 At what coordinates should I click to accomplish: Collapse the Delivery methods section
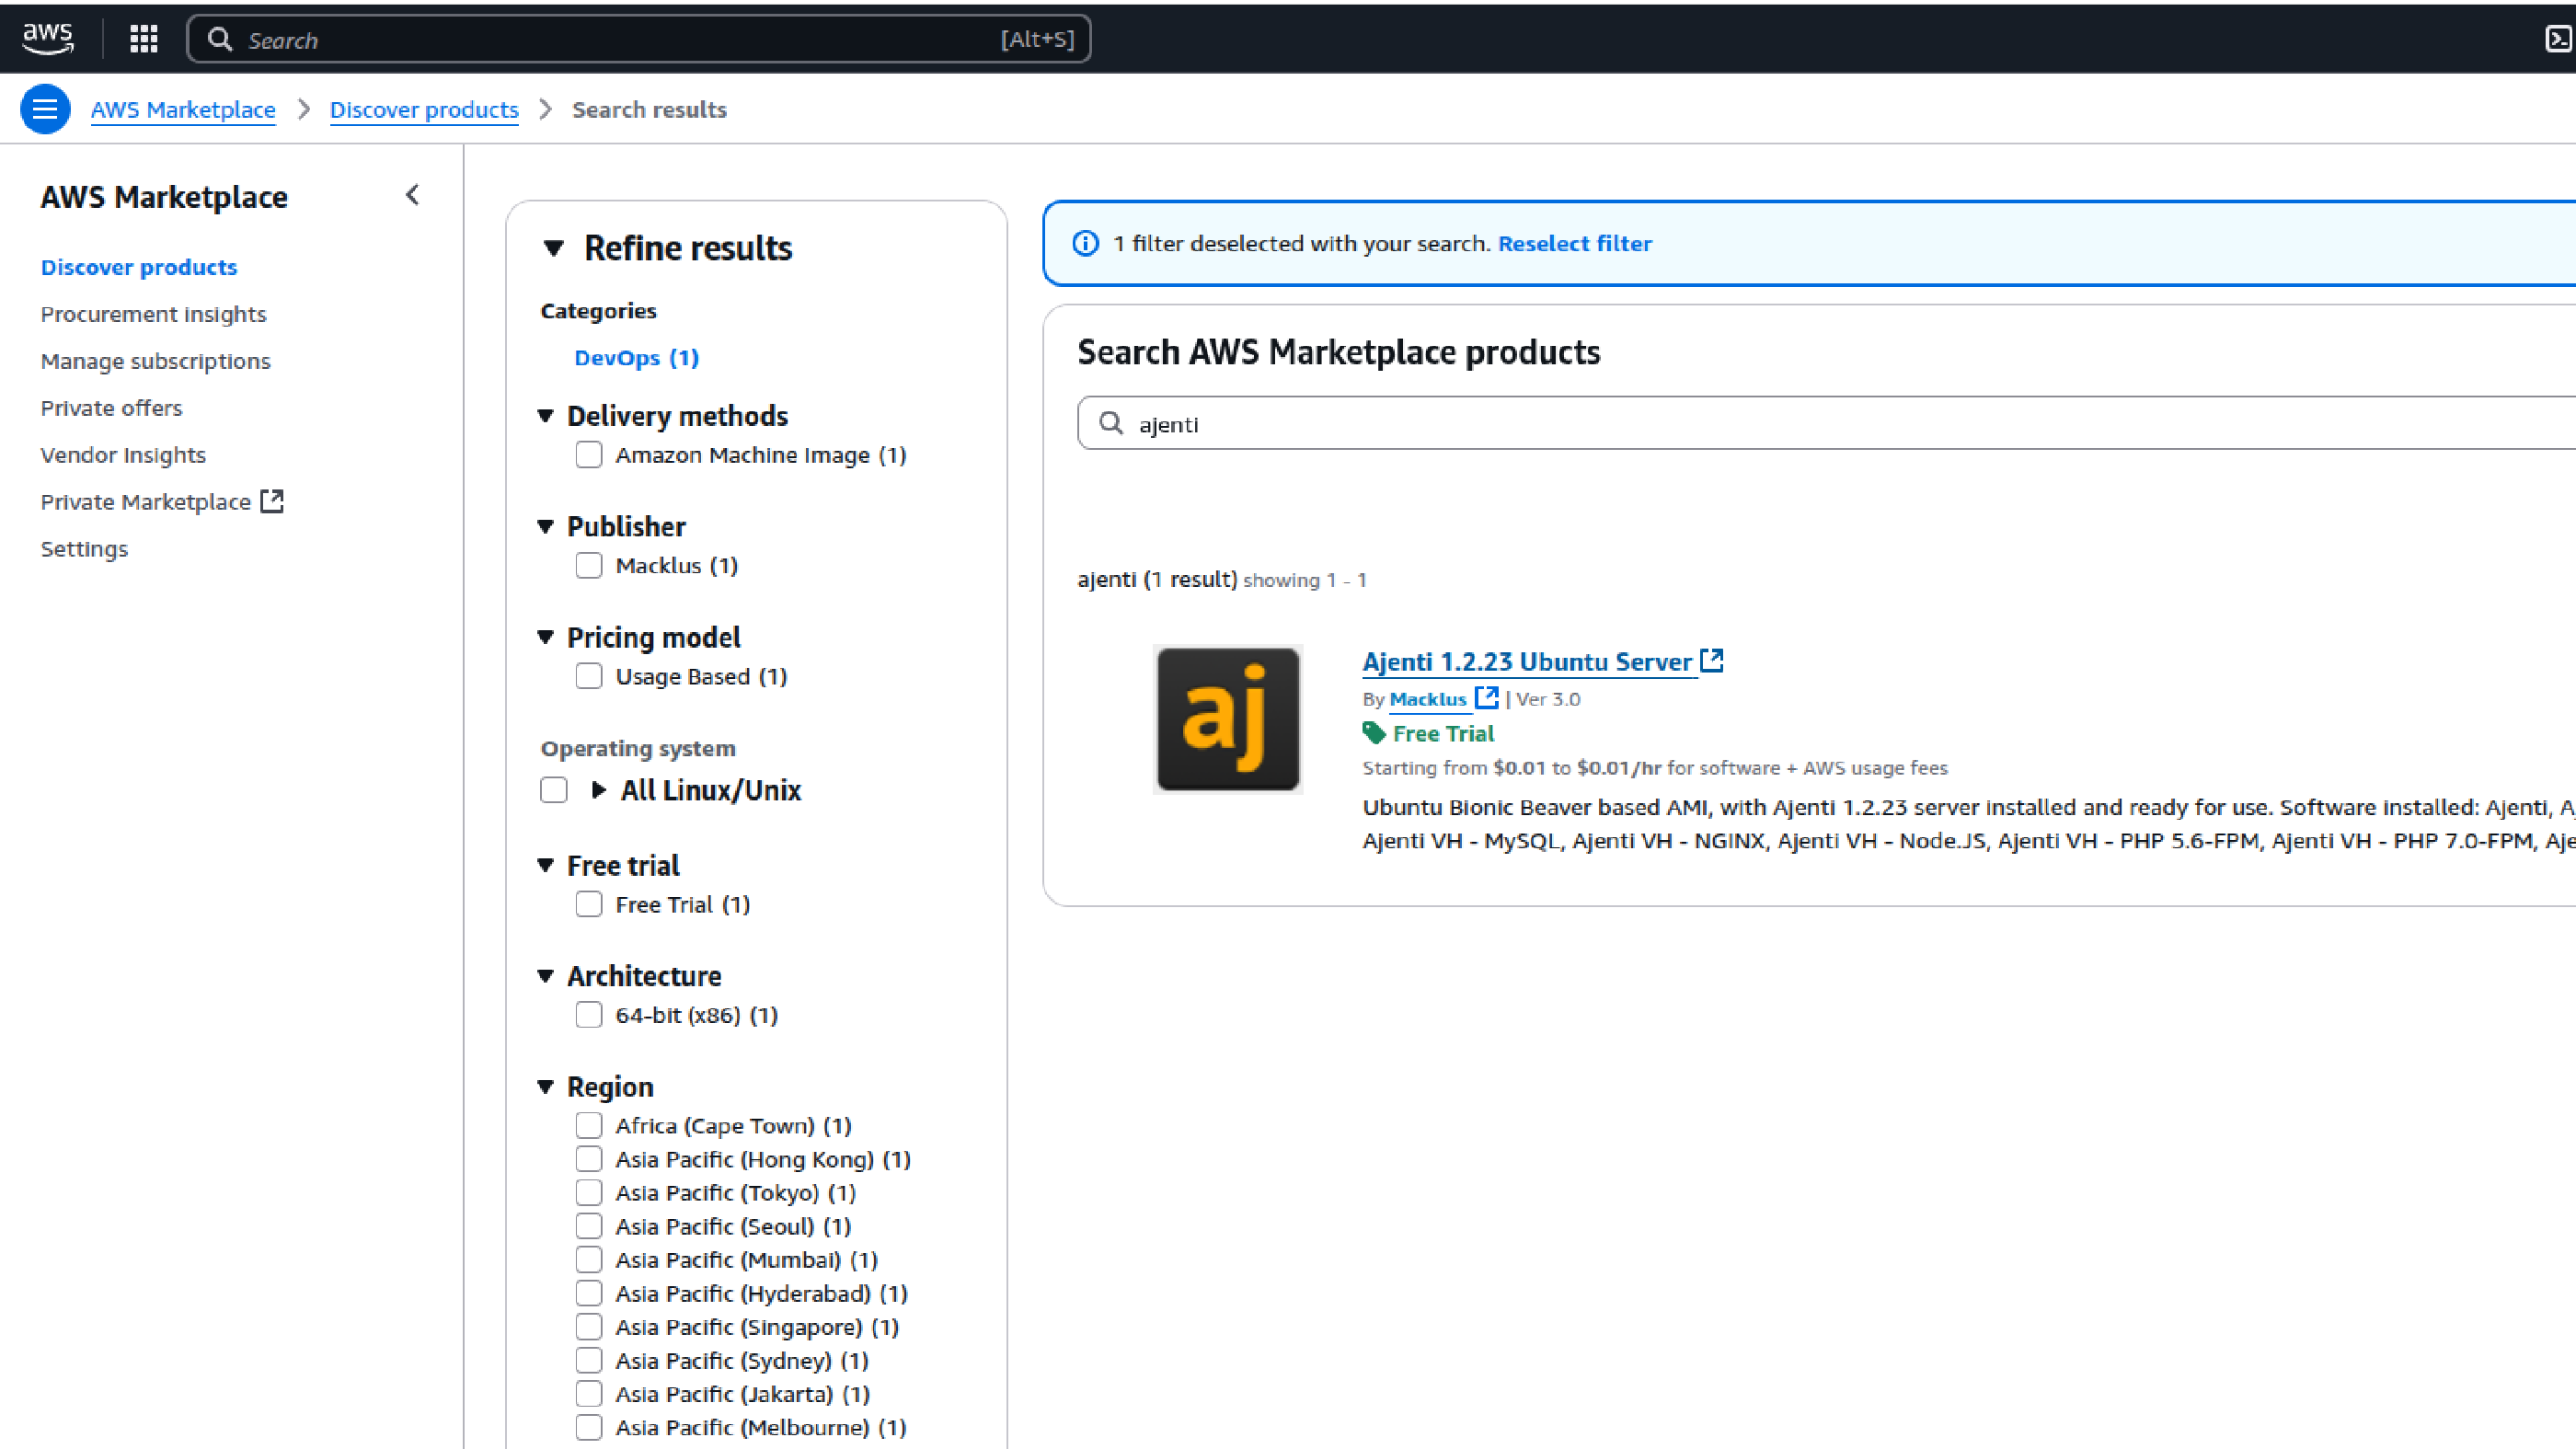tap(546, 415)
